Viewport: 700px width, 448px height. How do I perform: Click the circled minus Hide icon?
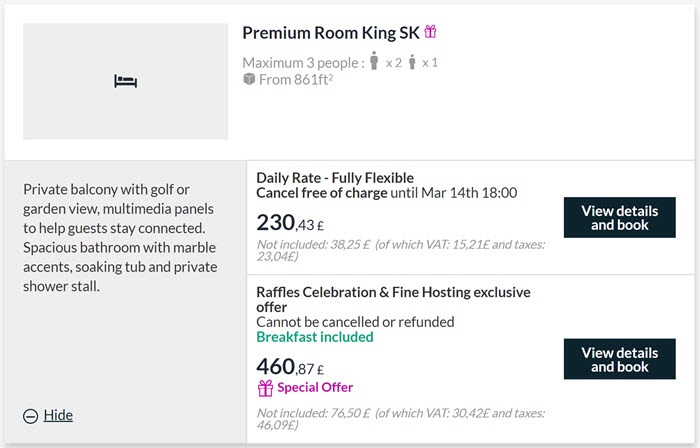(30, 416)
